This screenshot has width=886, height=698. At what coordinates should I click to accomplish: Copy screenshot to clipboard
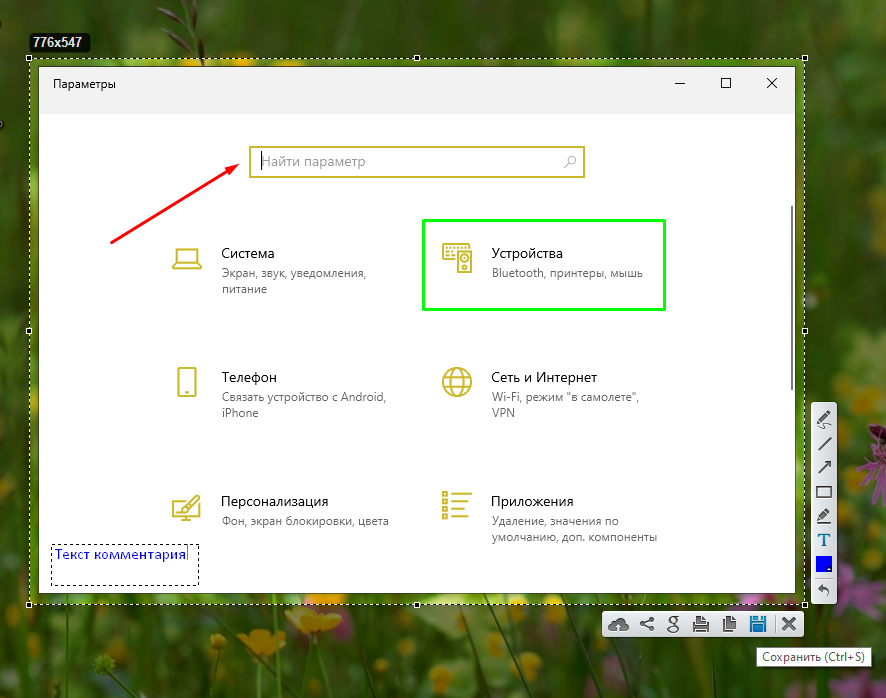pos(730,625)
